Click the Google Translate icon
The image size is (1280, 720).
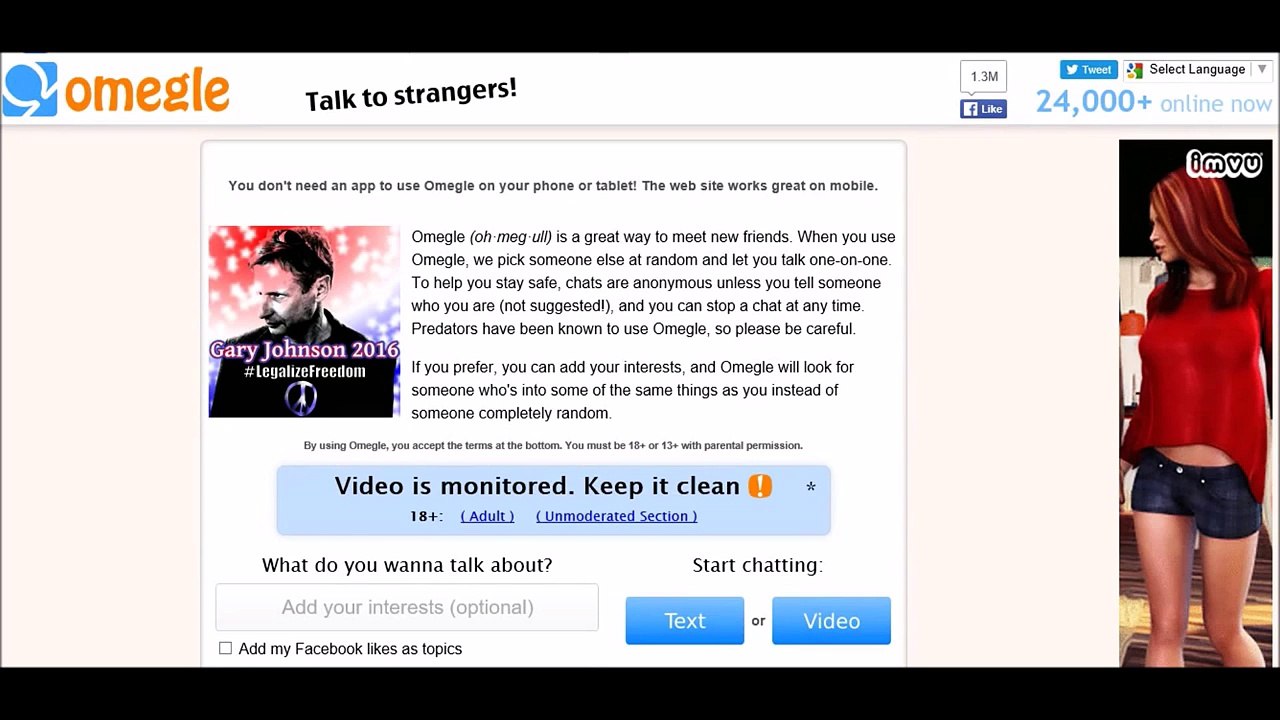[1134, 70]
